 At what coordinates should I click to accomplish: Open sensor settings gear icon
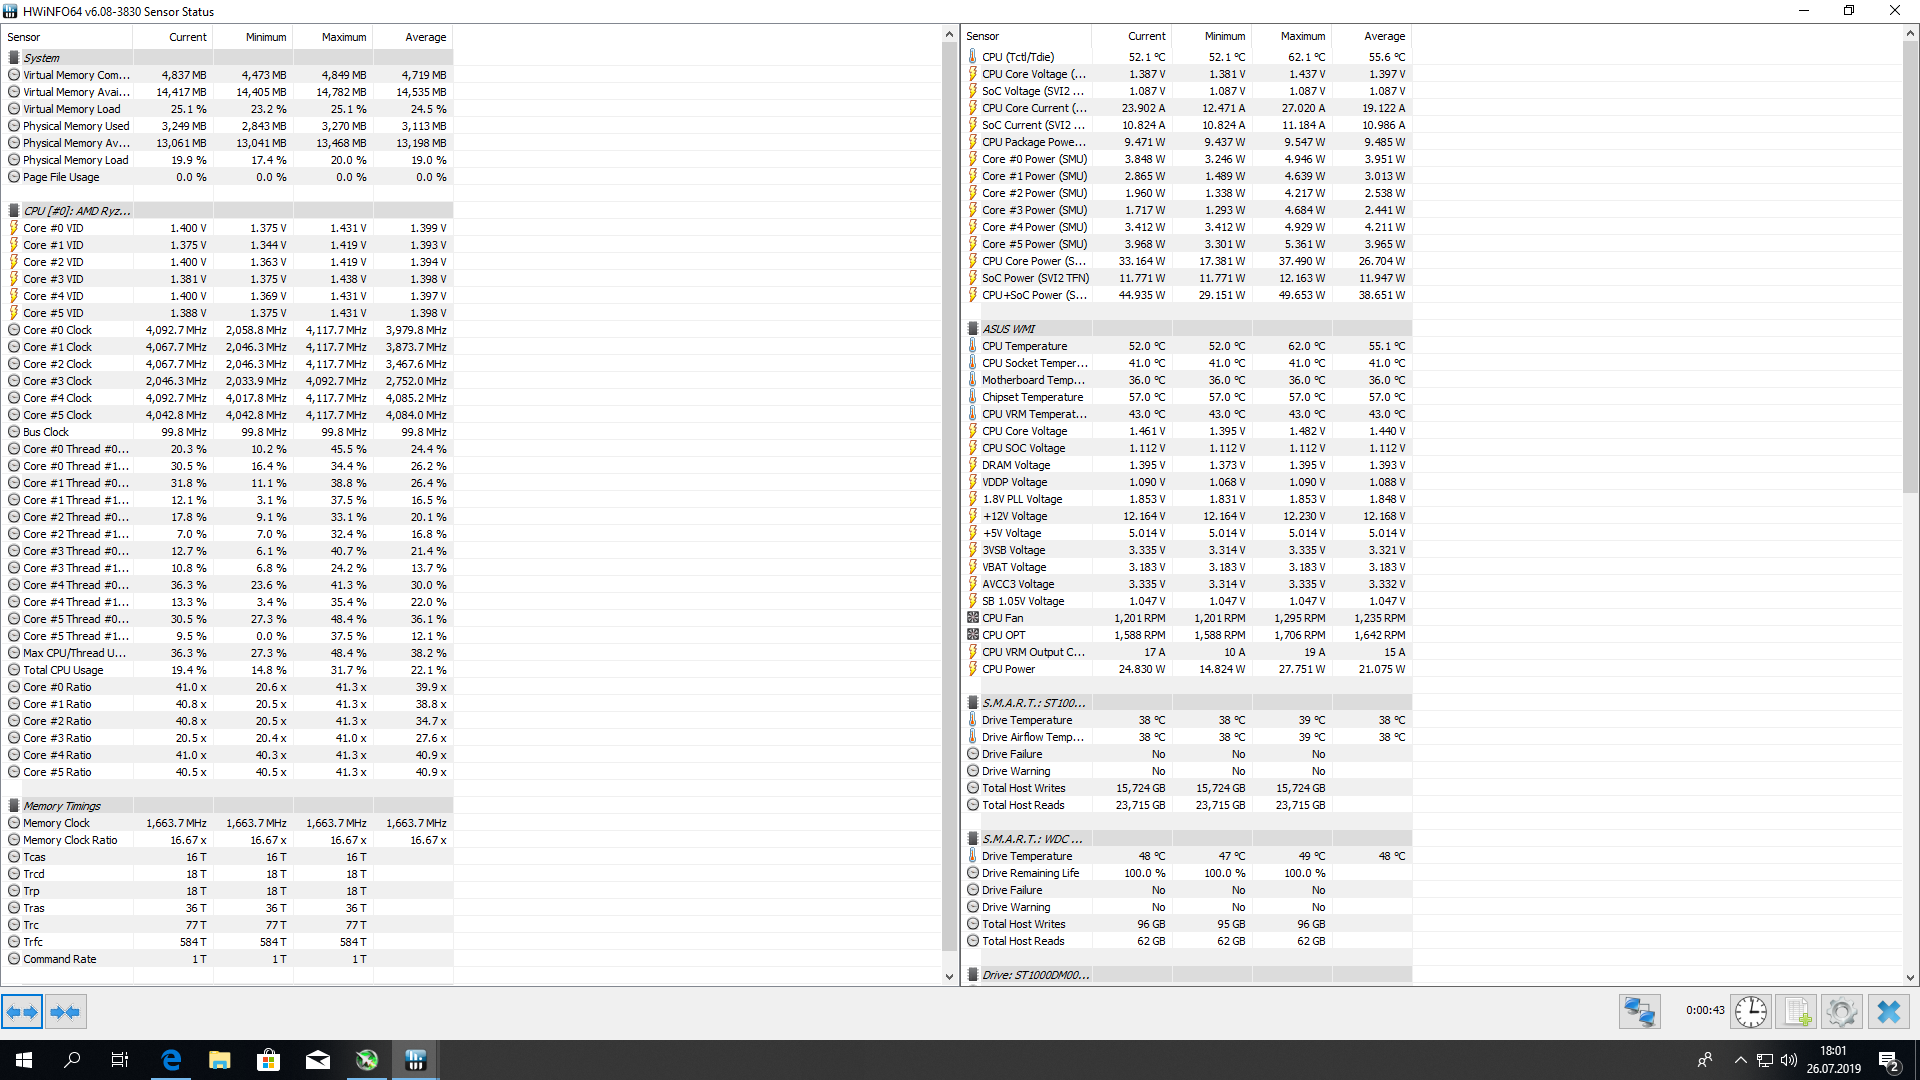click(x=1841, y=1012)
